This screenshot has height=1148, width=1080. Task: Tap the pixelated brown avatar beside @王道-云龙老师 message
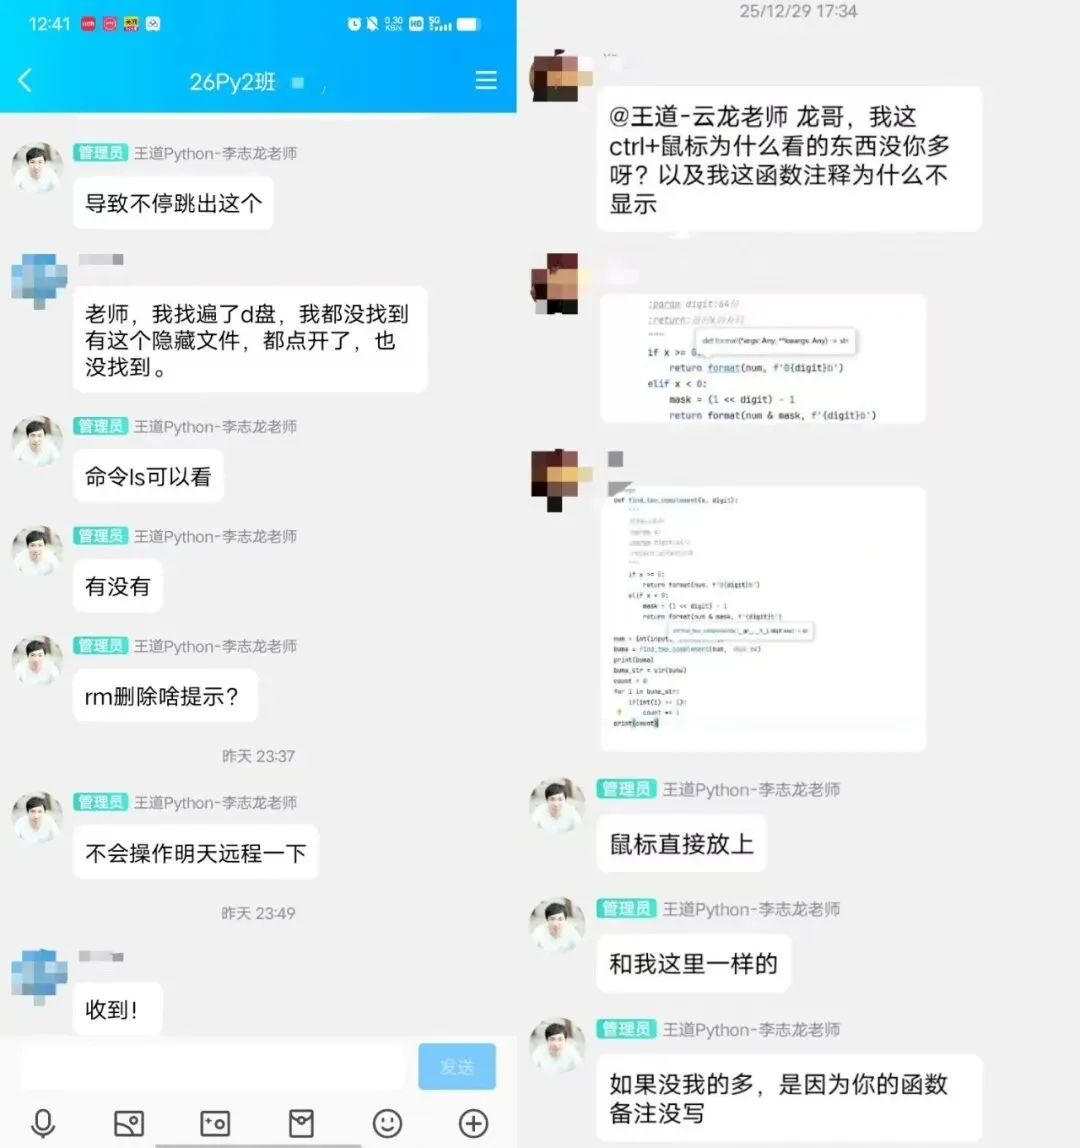coord(560,75)
